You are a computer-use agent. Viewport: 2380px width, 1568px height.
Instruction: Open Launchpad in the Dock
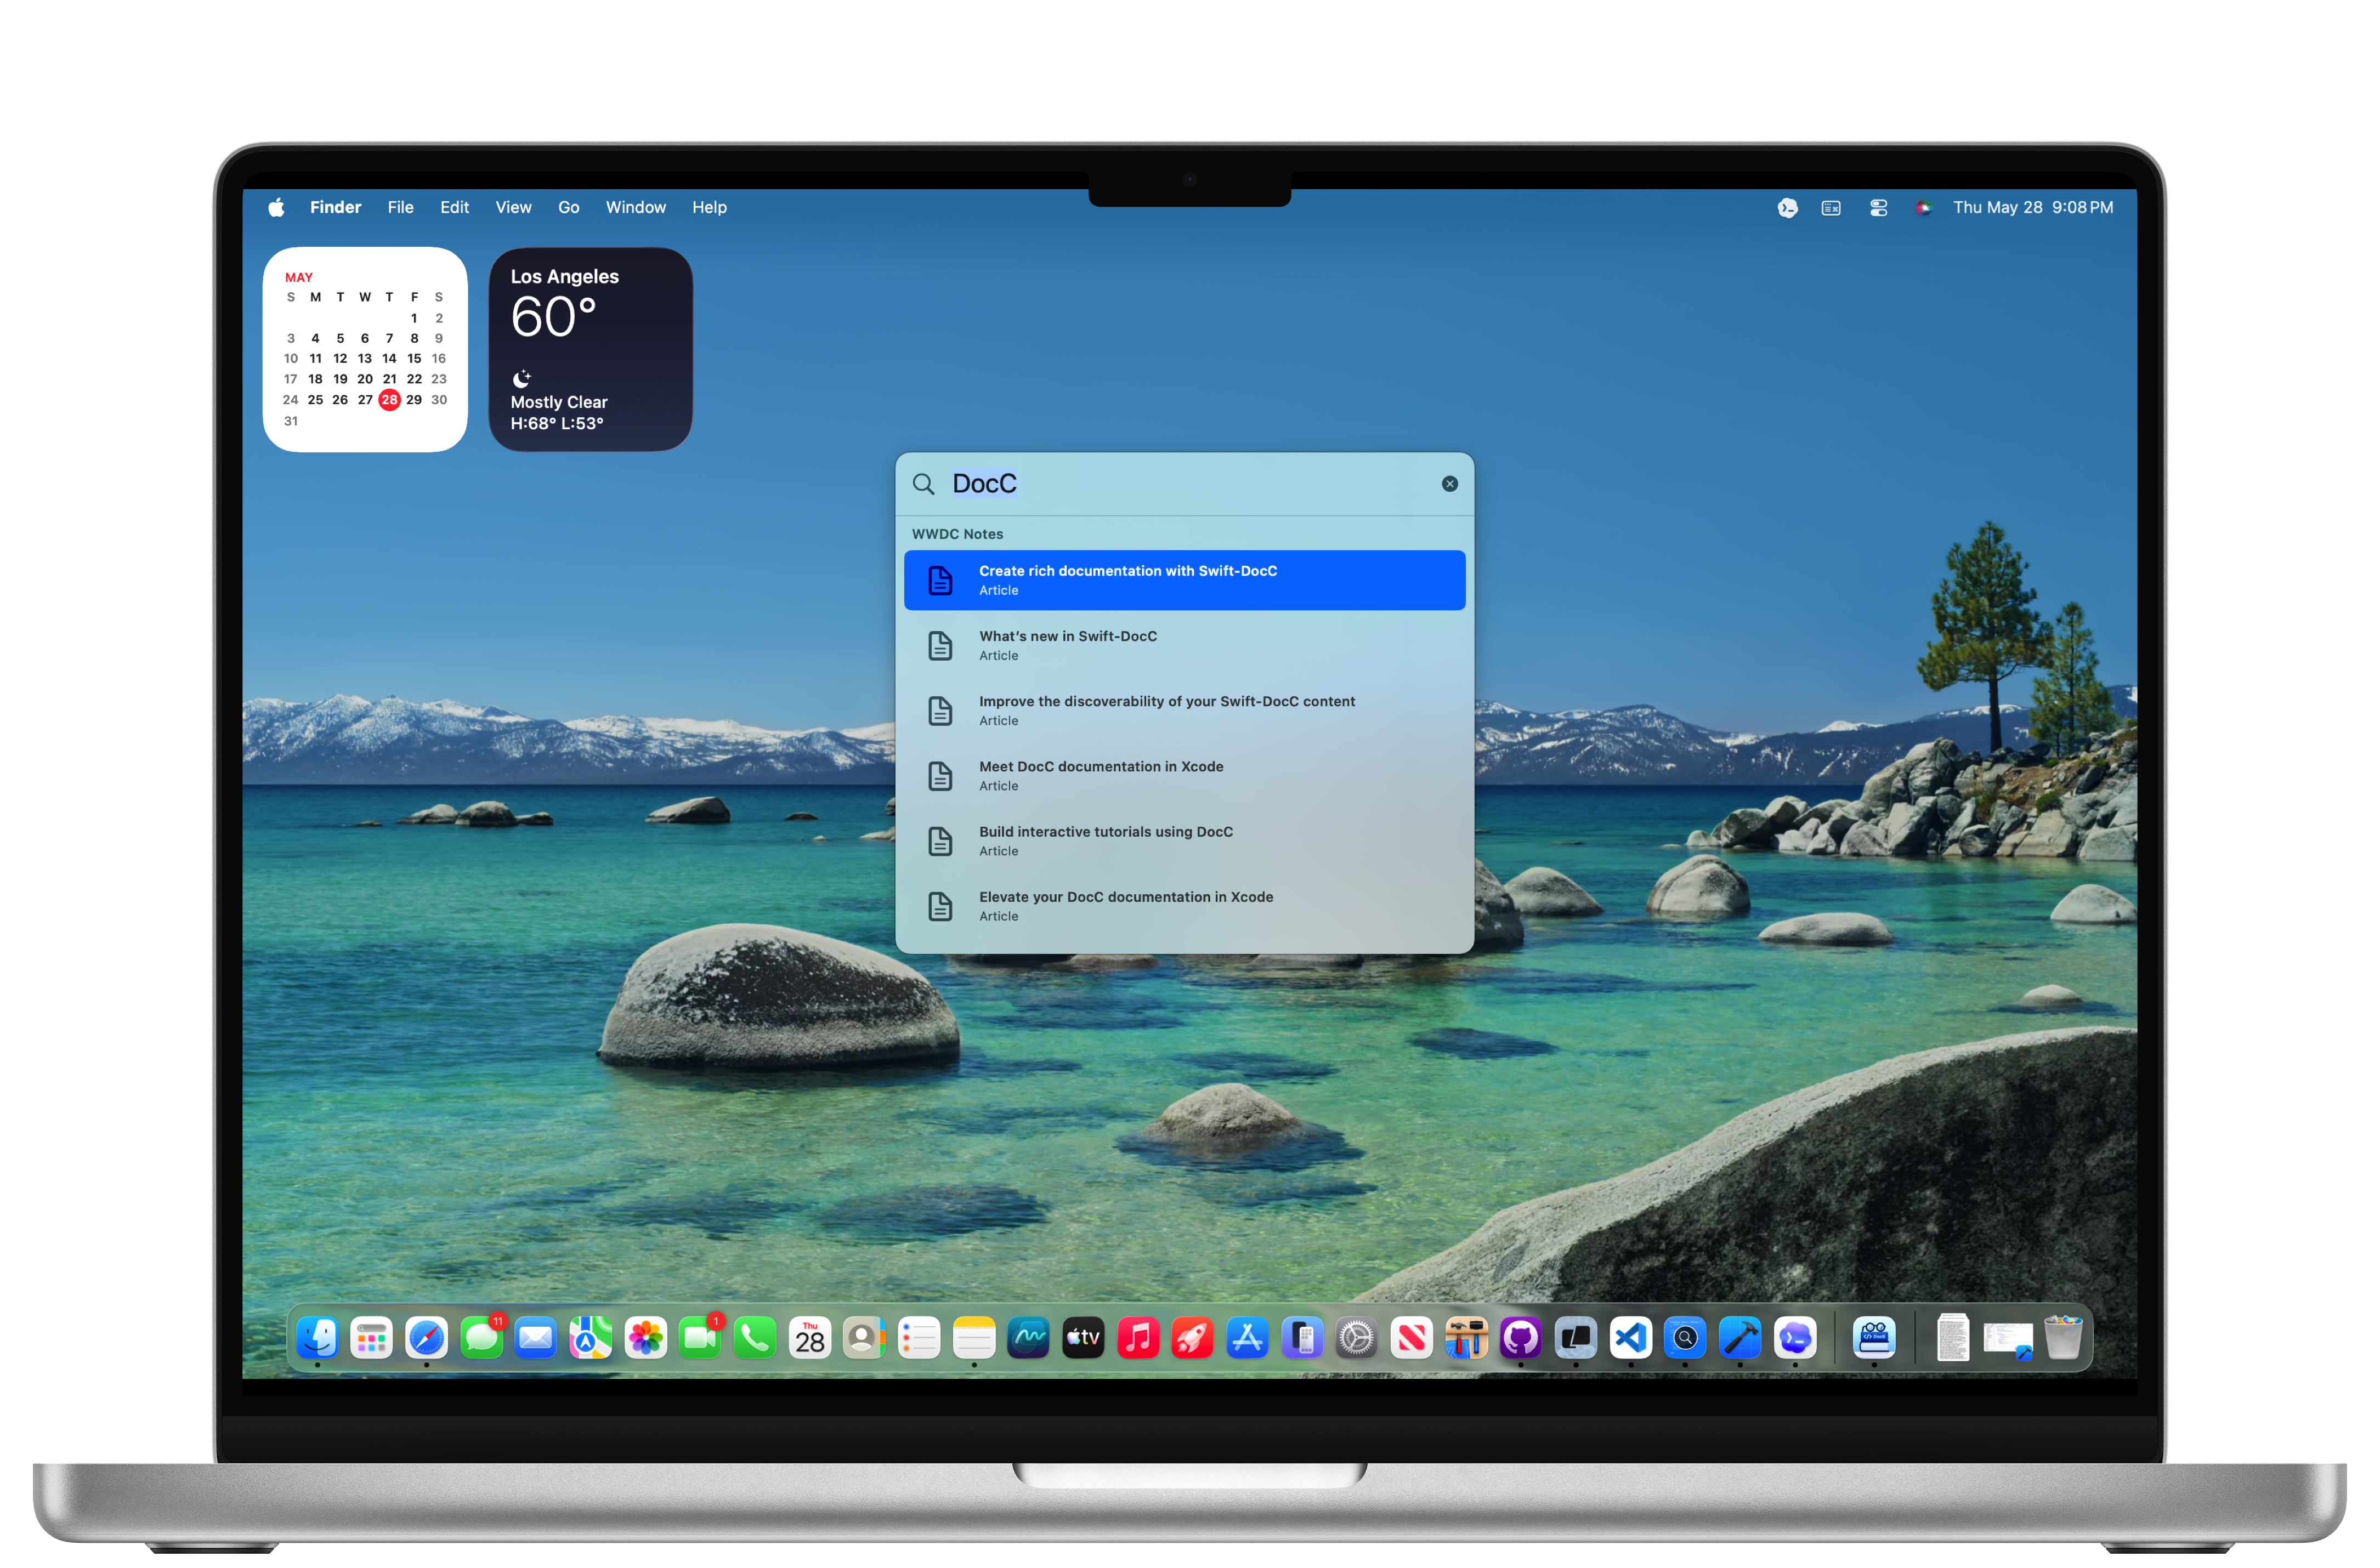coord(372,1337)
